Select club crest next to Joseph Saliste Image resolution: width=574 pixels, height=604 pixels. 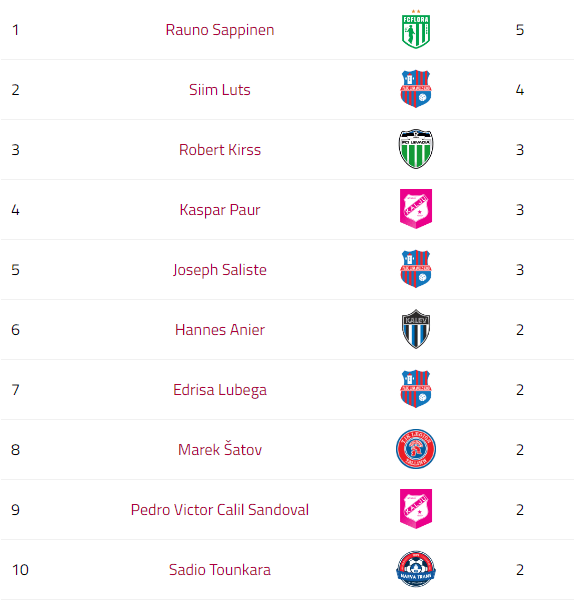[416, 269]
